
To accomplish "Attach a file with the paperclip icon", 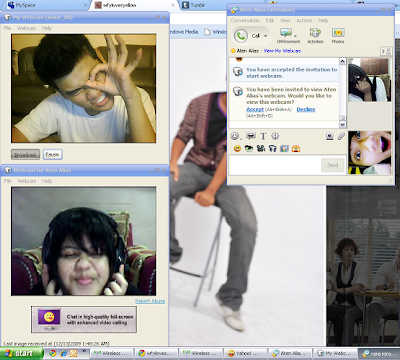I will tap(341, 136).
